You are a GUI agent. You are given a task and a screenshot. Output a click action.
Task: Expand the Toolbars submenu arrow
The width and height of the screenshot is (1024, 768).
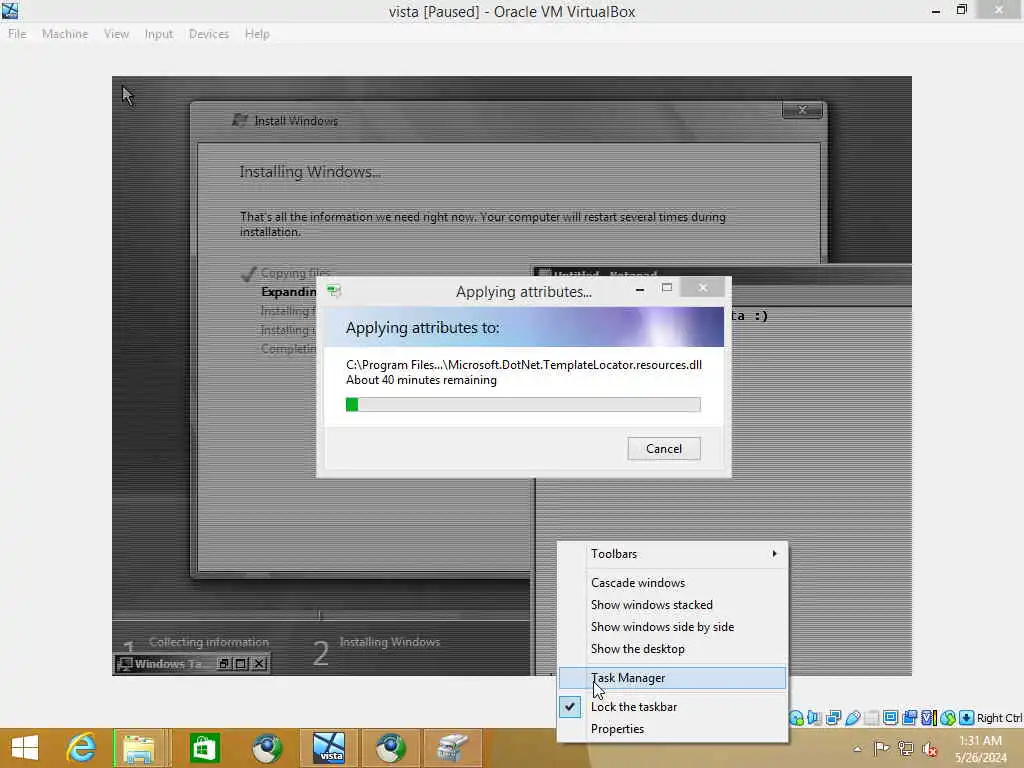pos(775,554)
